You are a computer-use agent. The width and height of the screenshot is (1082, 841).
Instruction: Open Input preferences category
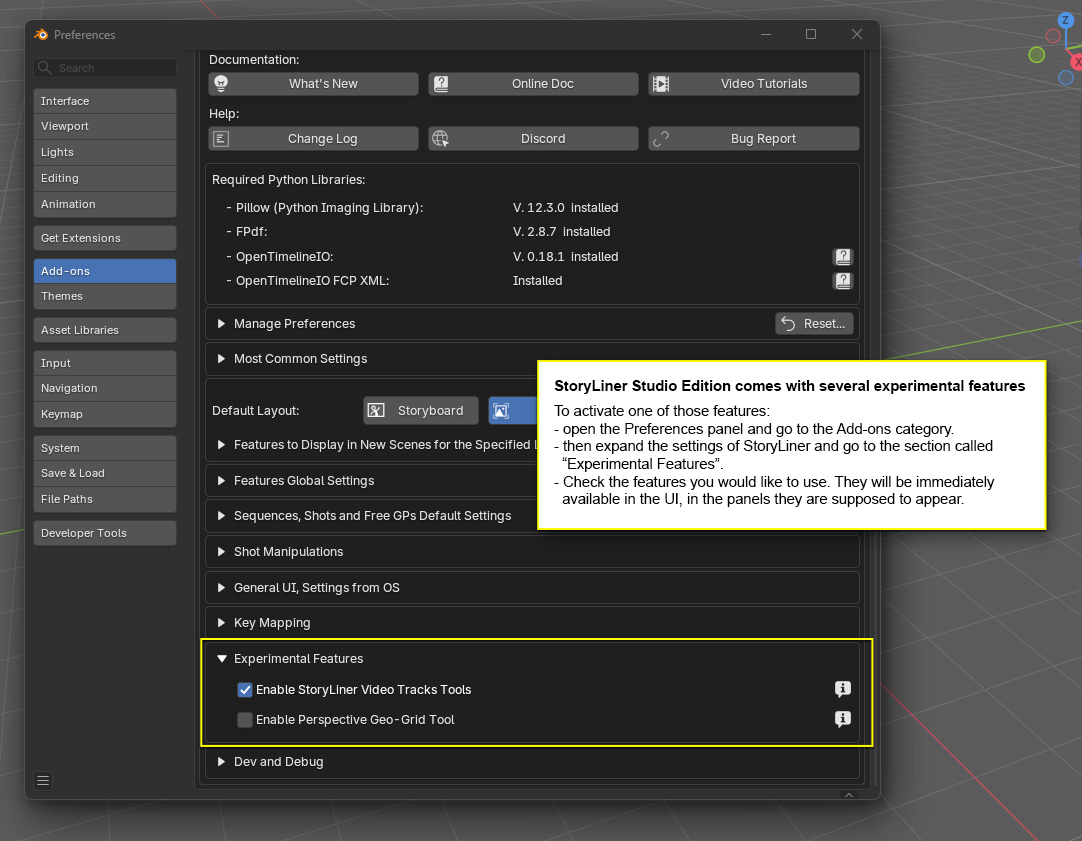[105, 363]
